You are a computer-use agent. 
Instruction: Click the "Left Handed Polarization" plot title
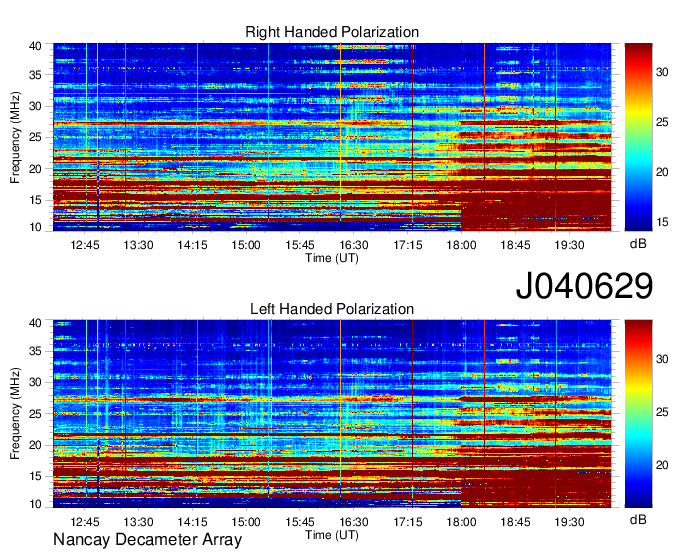coord(332,309)
